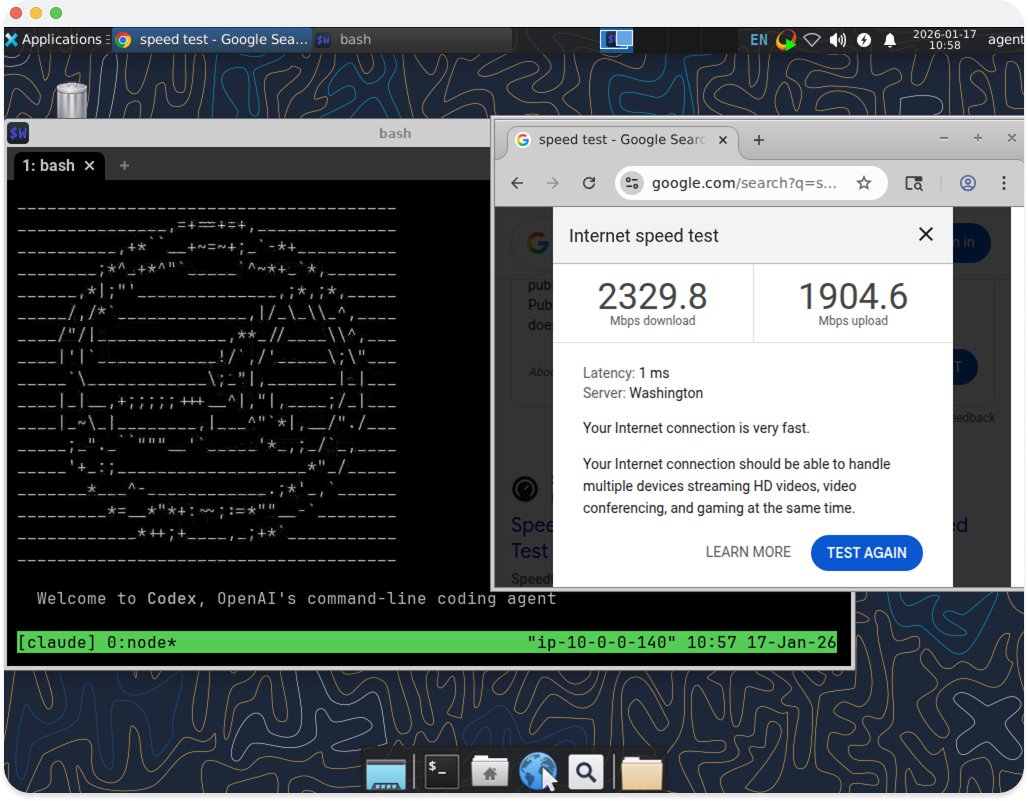Click the tmux 'ip-10-0-0-140' hostname text
The image size is (1028, 801).
click(601, 642)
